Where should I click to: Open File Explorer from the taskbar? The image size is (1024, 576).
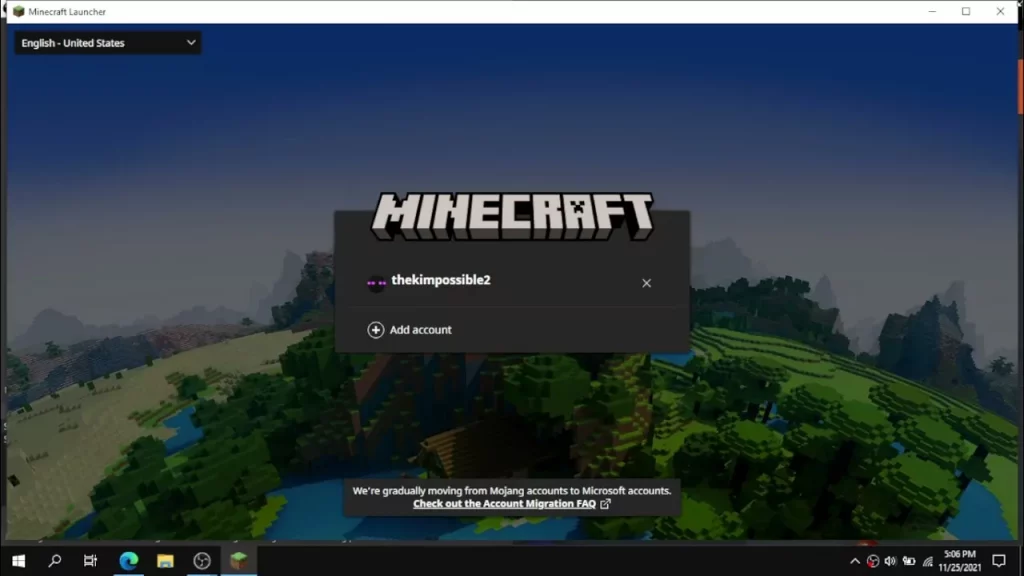click(165, 560)
